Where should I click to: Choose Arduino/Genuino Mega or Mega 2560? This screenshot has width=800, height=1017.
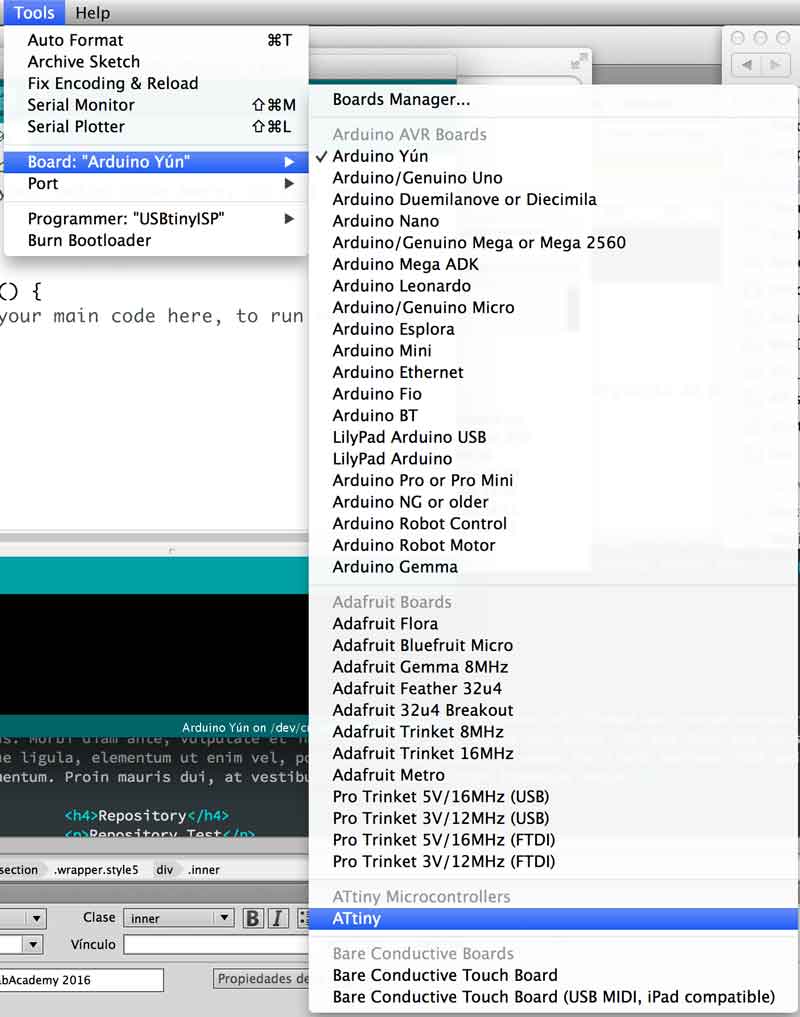point(553,243)
